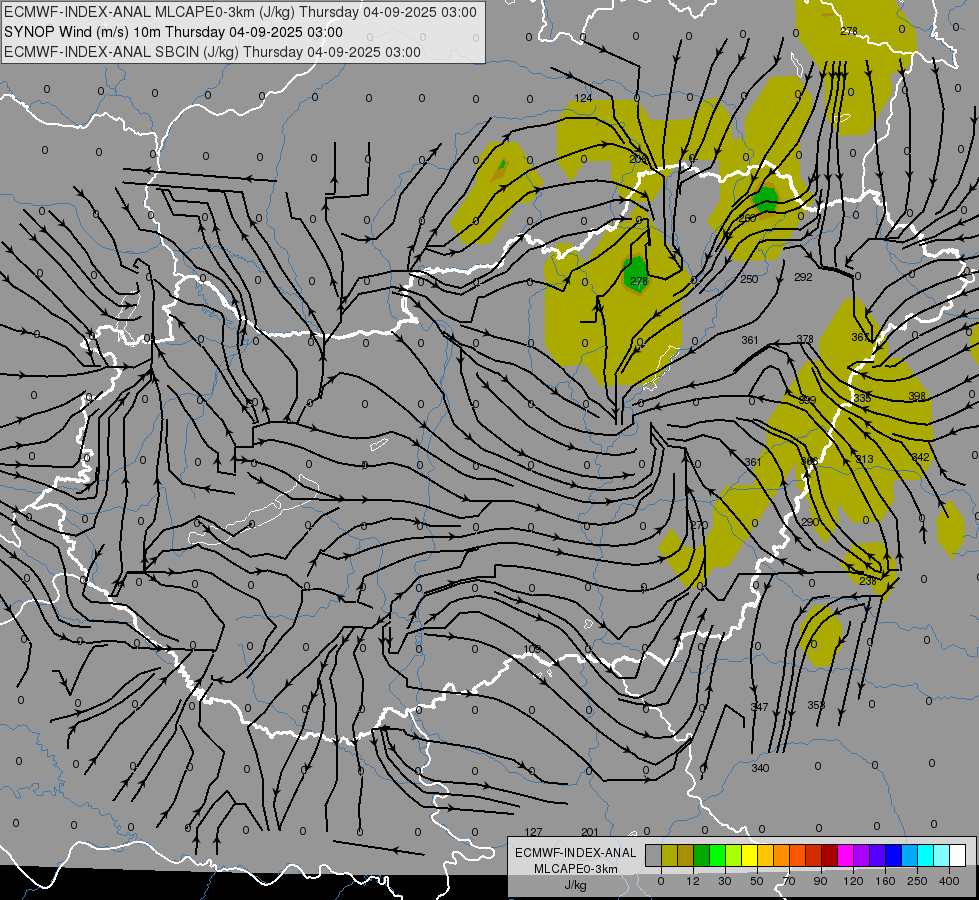Click the map value 292
Screen dimensions: 979x900
(804, 277)
